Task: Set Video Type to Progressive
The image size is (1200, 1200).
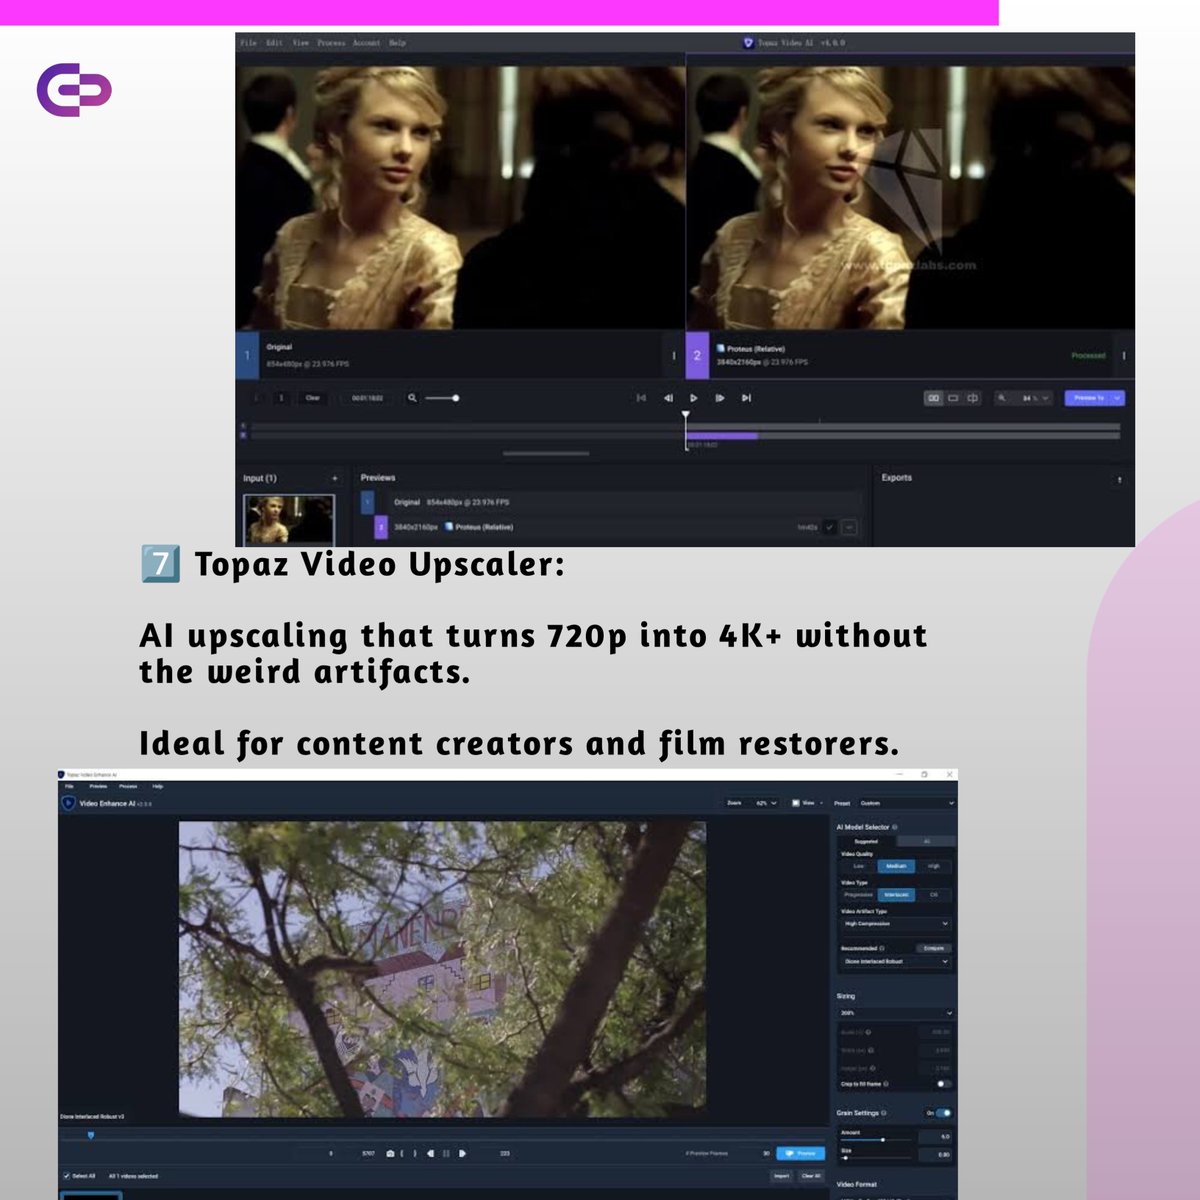Action: pyautogui.click(x=858, y=895)
